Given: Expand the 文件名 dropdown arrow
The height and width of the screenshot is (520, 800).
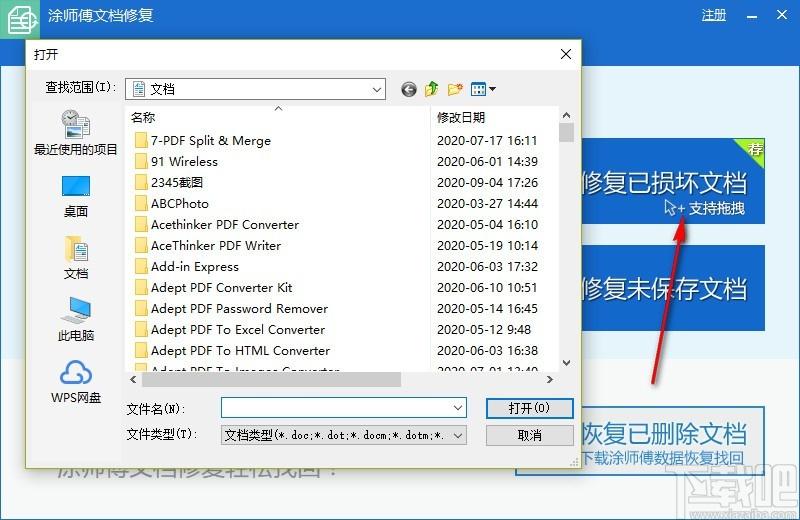Looking at the screenshot, I should 458,408.
